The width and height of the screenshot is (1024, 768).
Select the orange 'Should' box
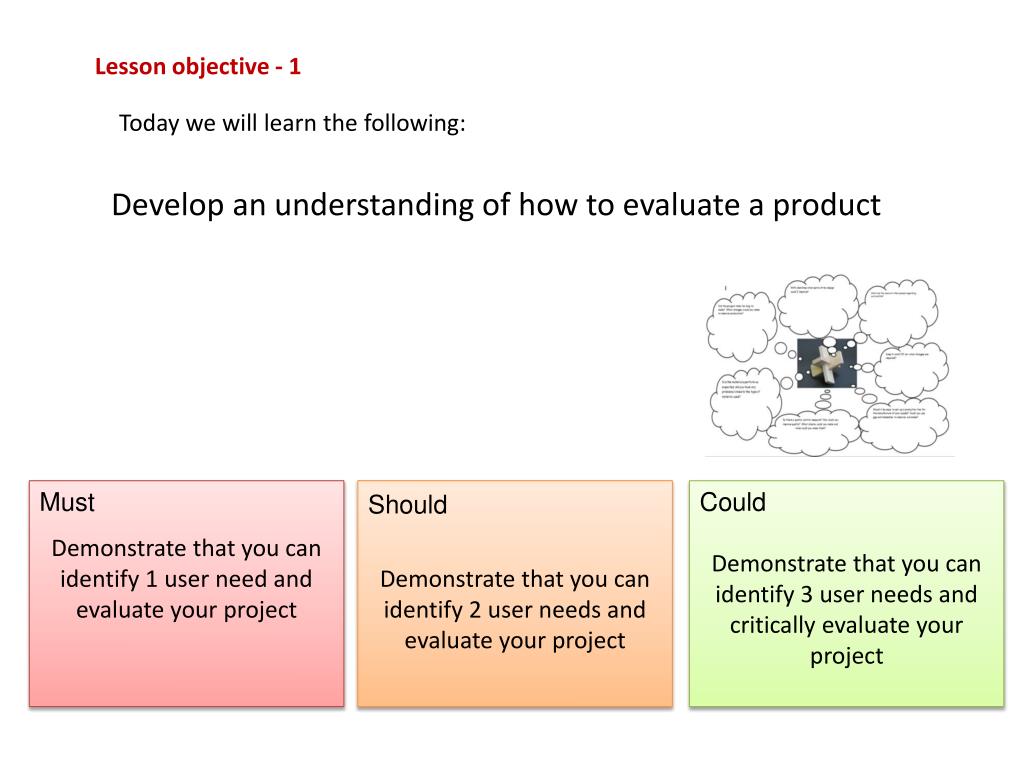(x=515, y=594)
